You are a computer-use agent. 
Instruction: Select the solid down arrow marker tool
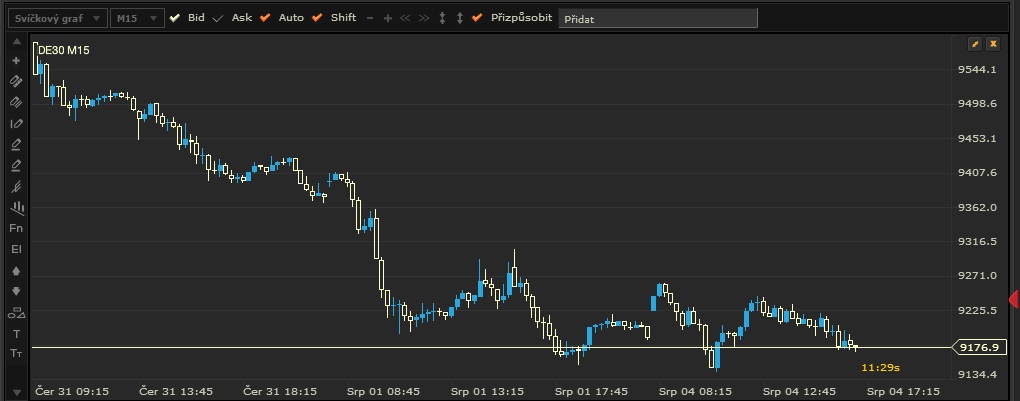coord(16,292)
